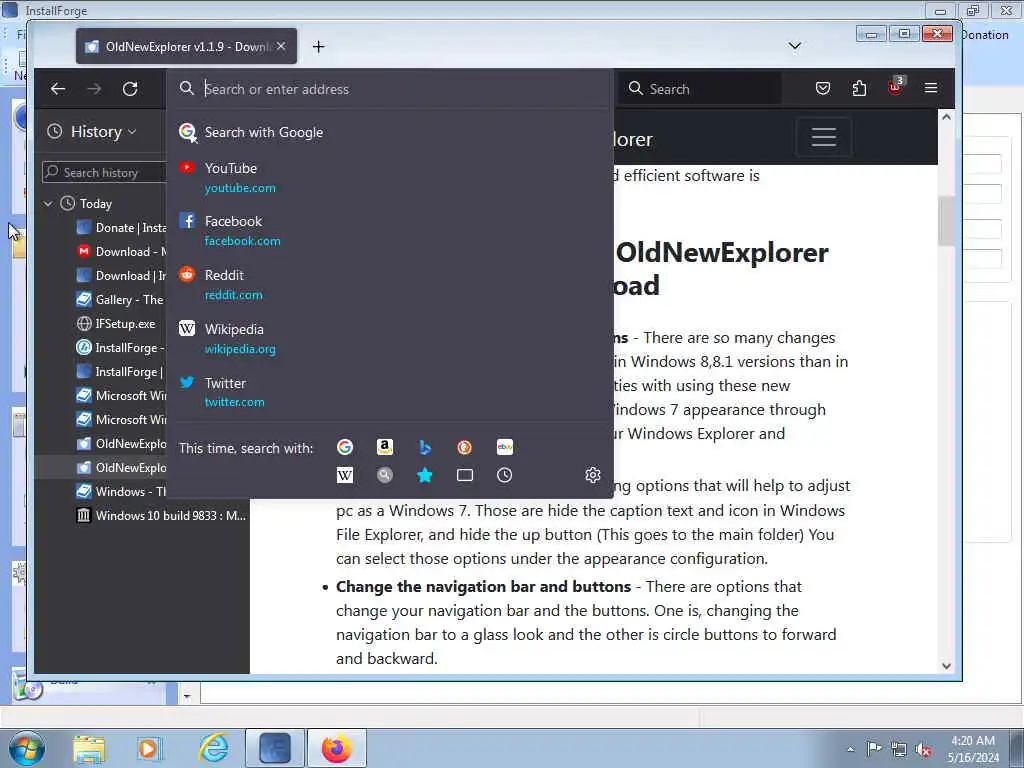Search this time with Amazon
1024x768 pixels.
[385, 447]
